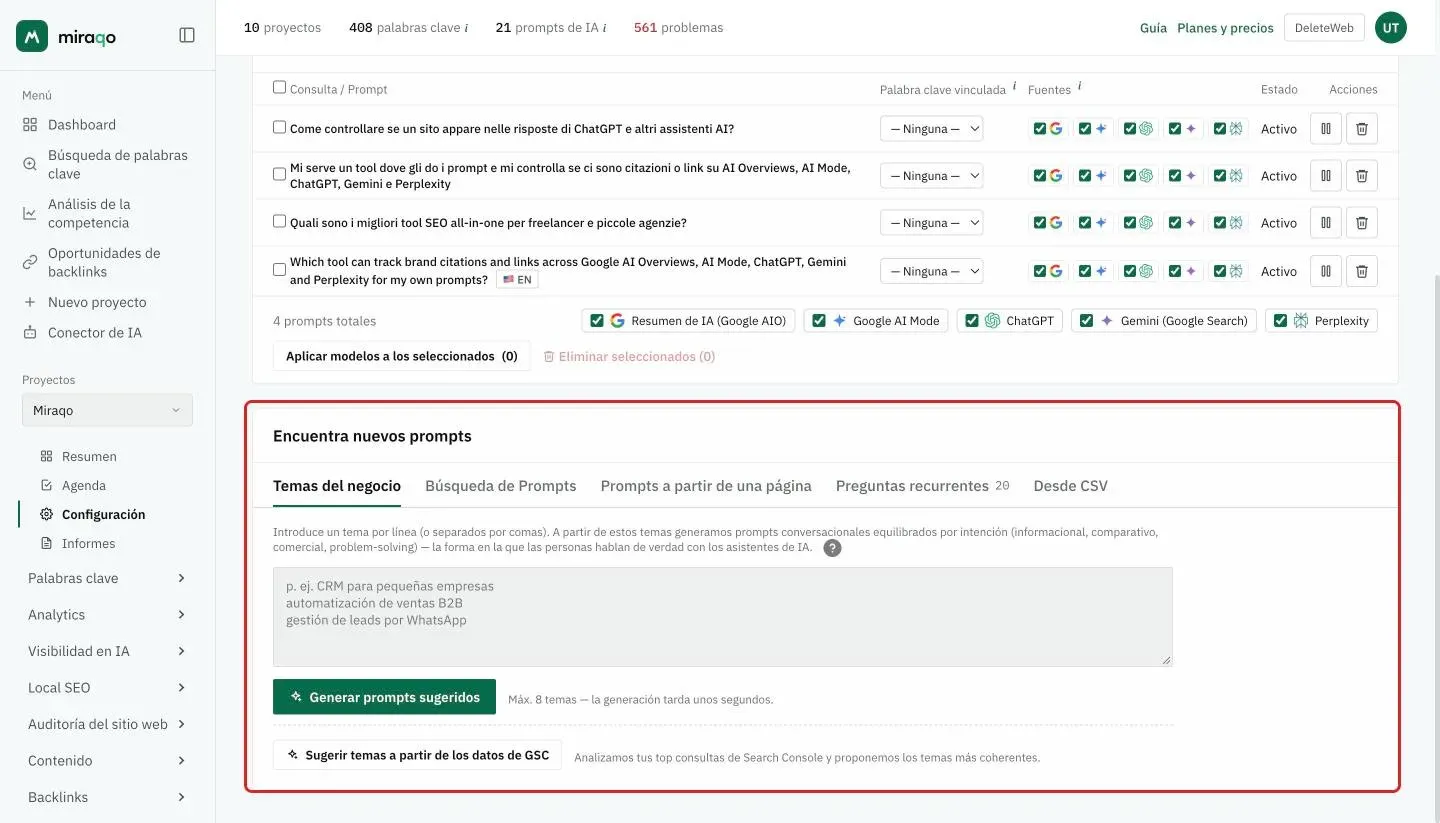
Task: Toggle Google source for 'Come controllare' row
Action: coord(1040,129)
